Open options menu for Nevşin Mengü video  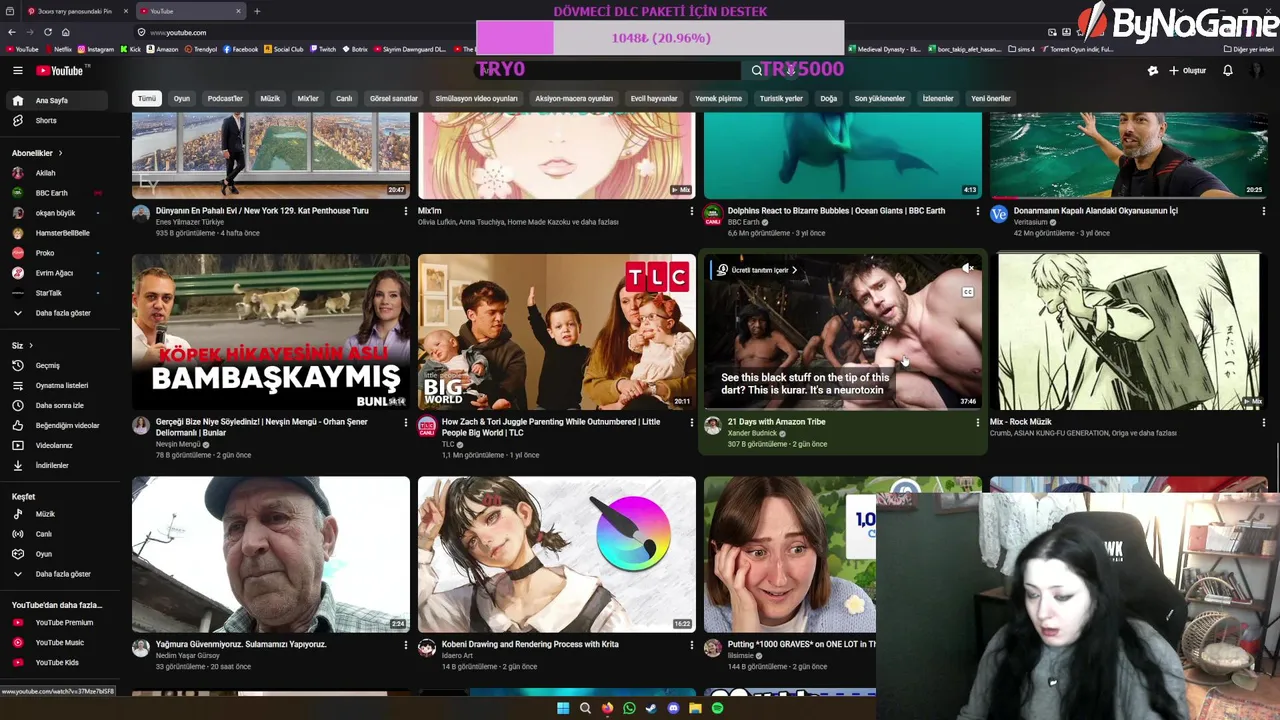coord(405,422)
